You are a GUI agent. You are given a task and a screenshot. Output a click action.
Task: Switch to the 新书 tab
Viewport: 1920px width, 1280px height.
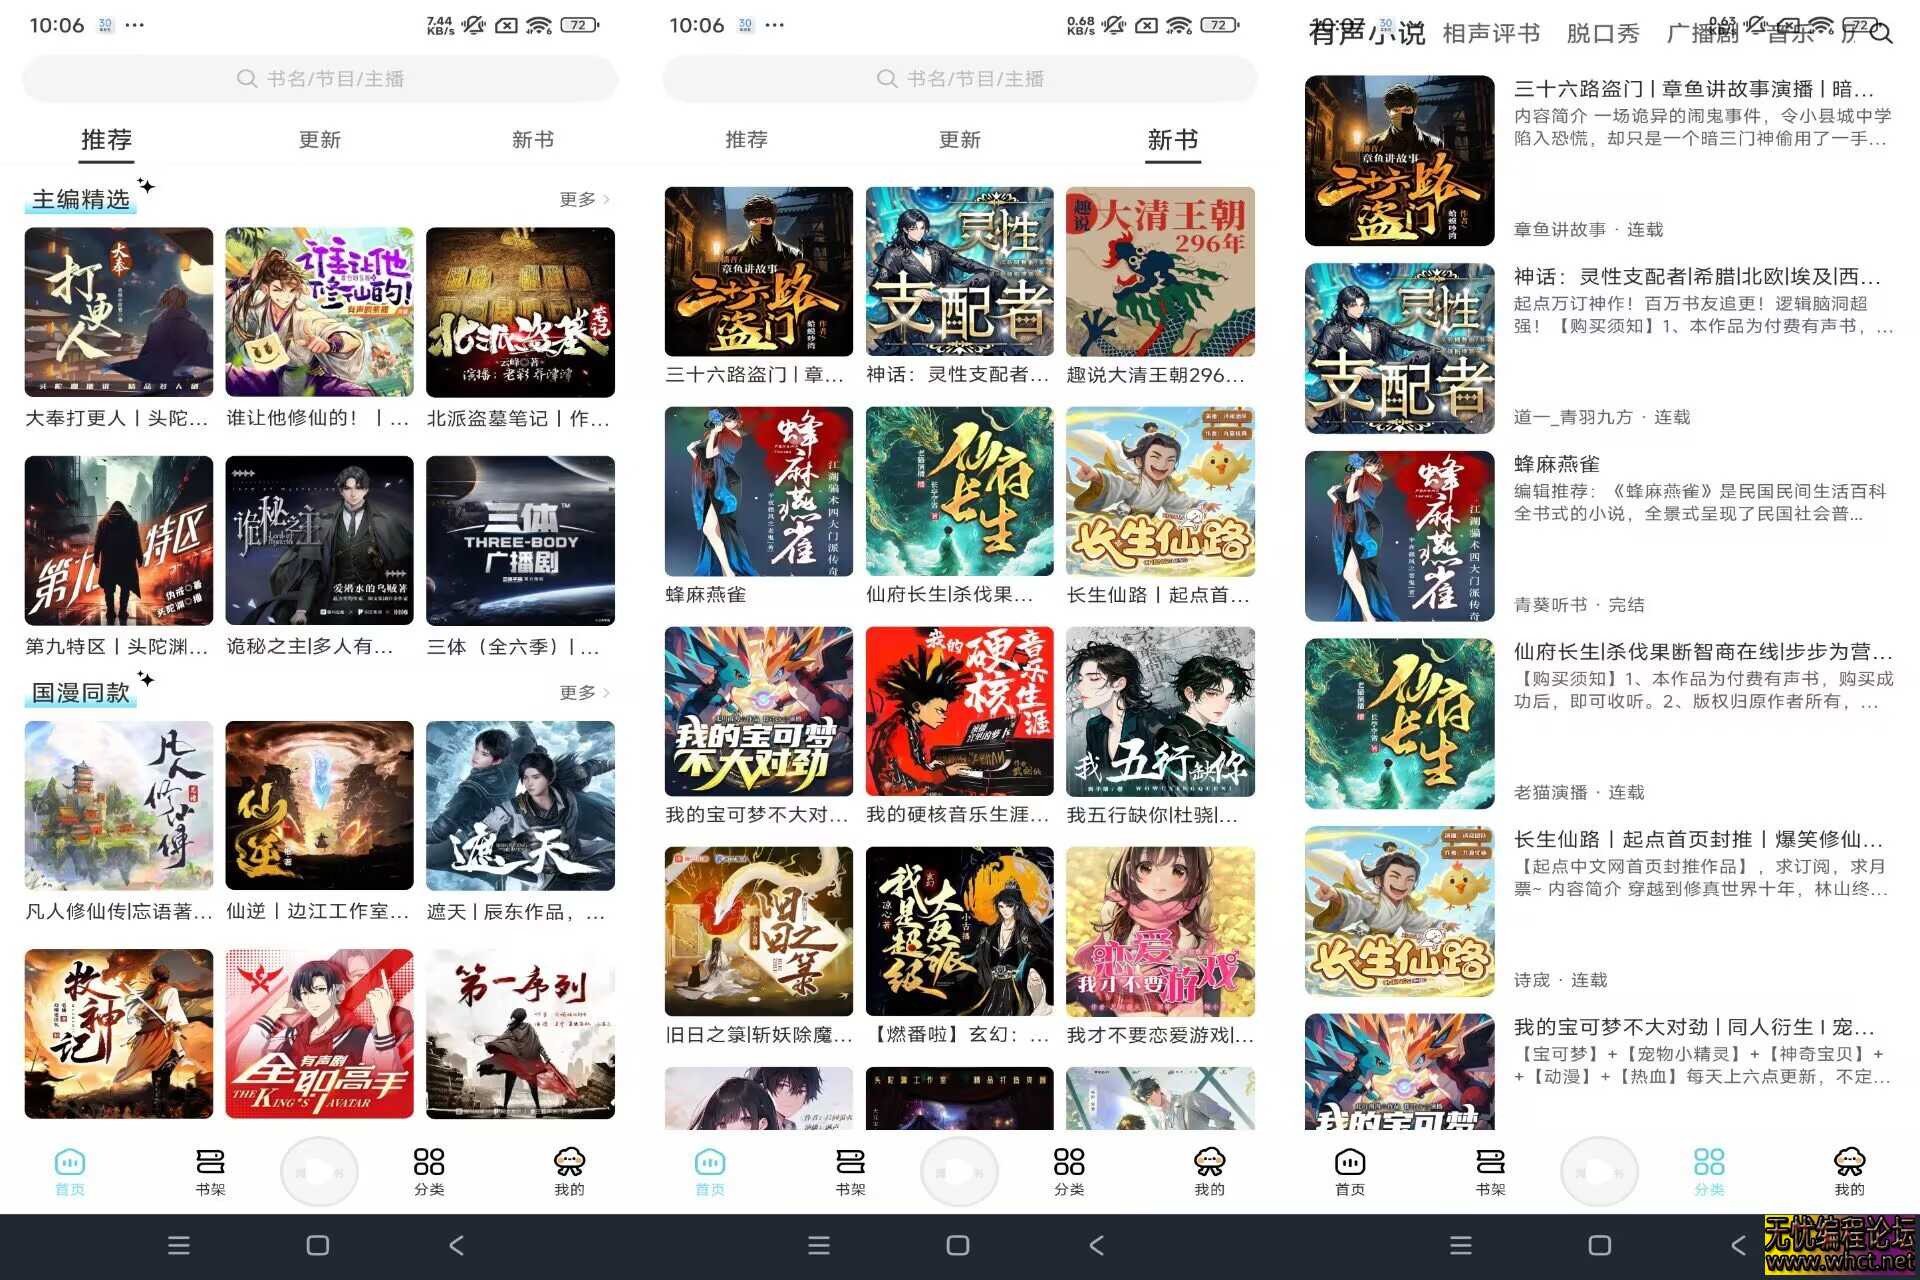click(532, 140)
